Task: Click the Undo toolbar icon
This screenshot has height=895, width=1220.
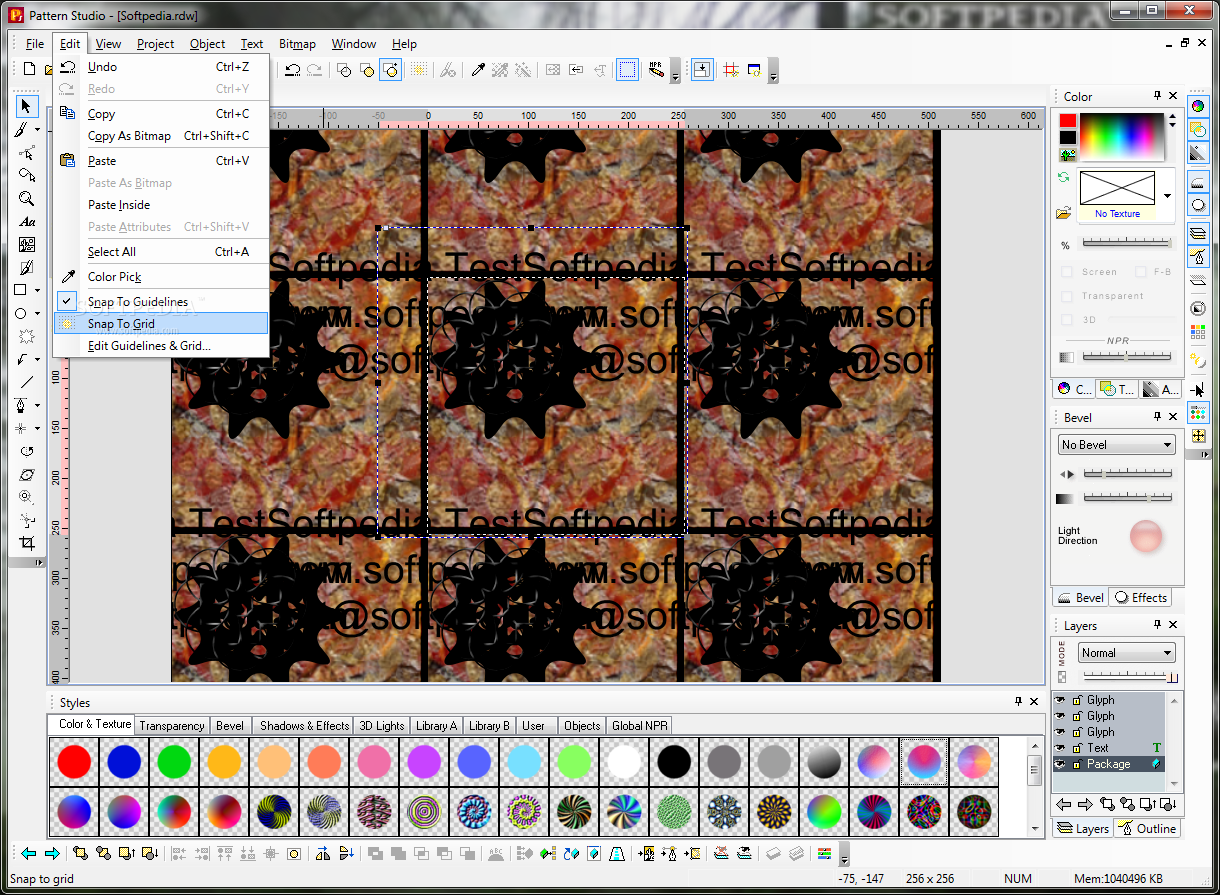Action: (293, 69)
